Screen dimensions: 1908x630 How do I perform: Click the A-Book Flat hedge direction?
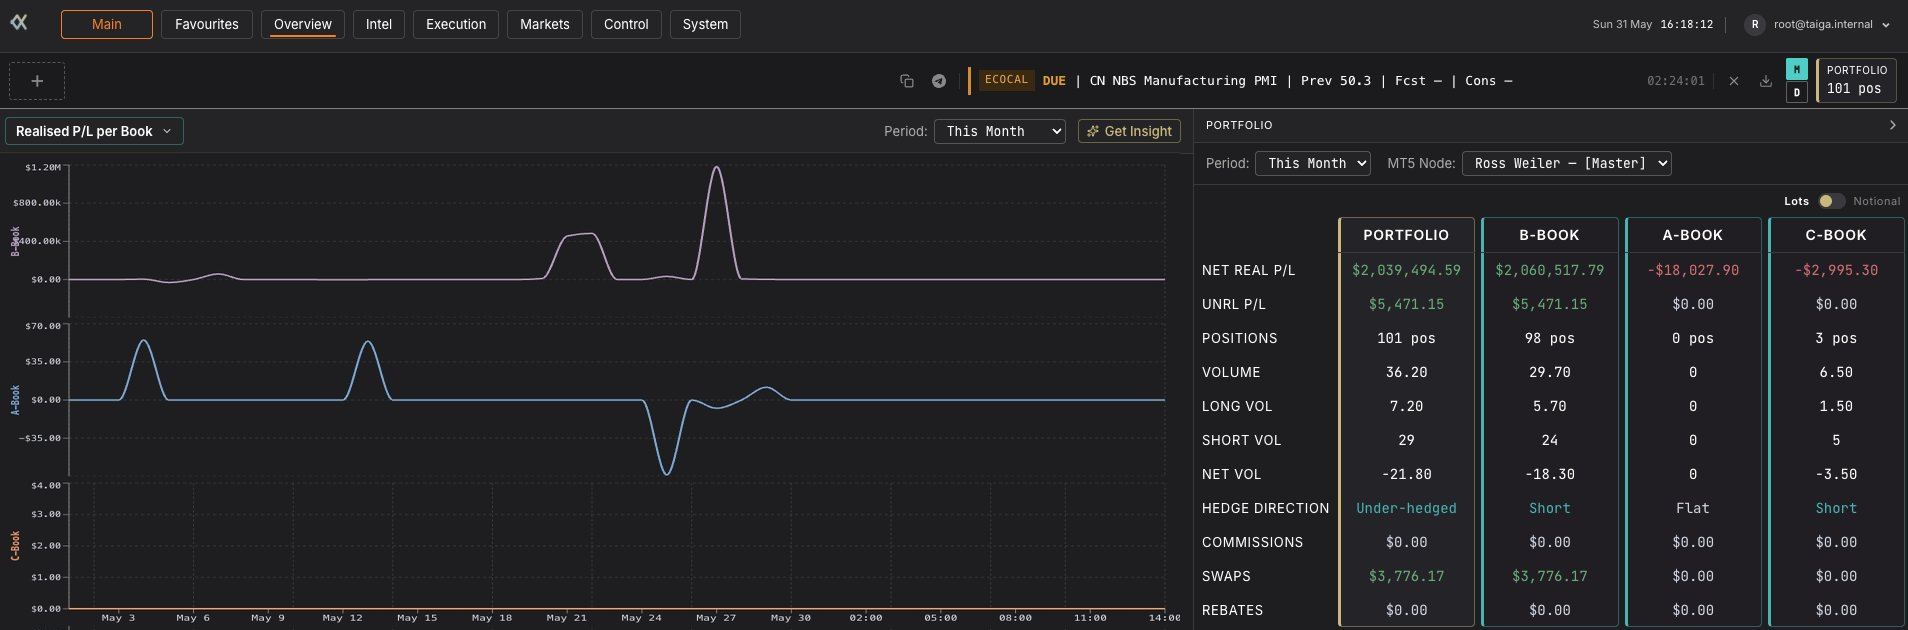pos(1693,508)
